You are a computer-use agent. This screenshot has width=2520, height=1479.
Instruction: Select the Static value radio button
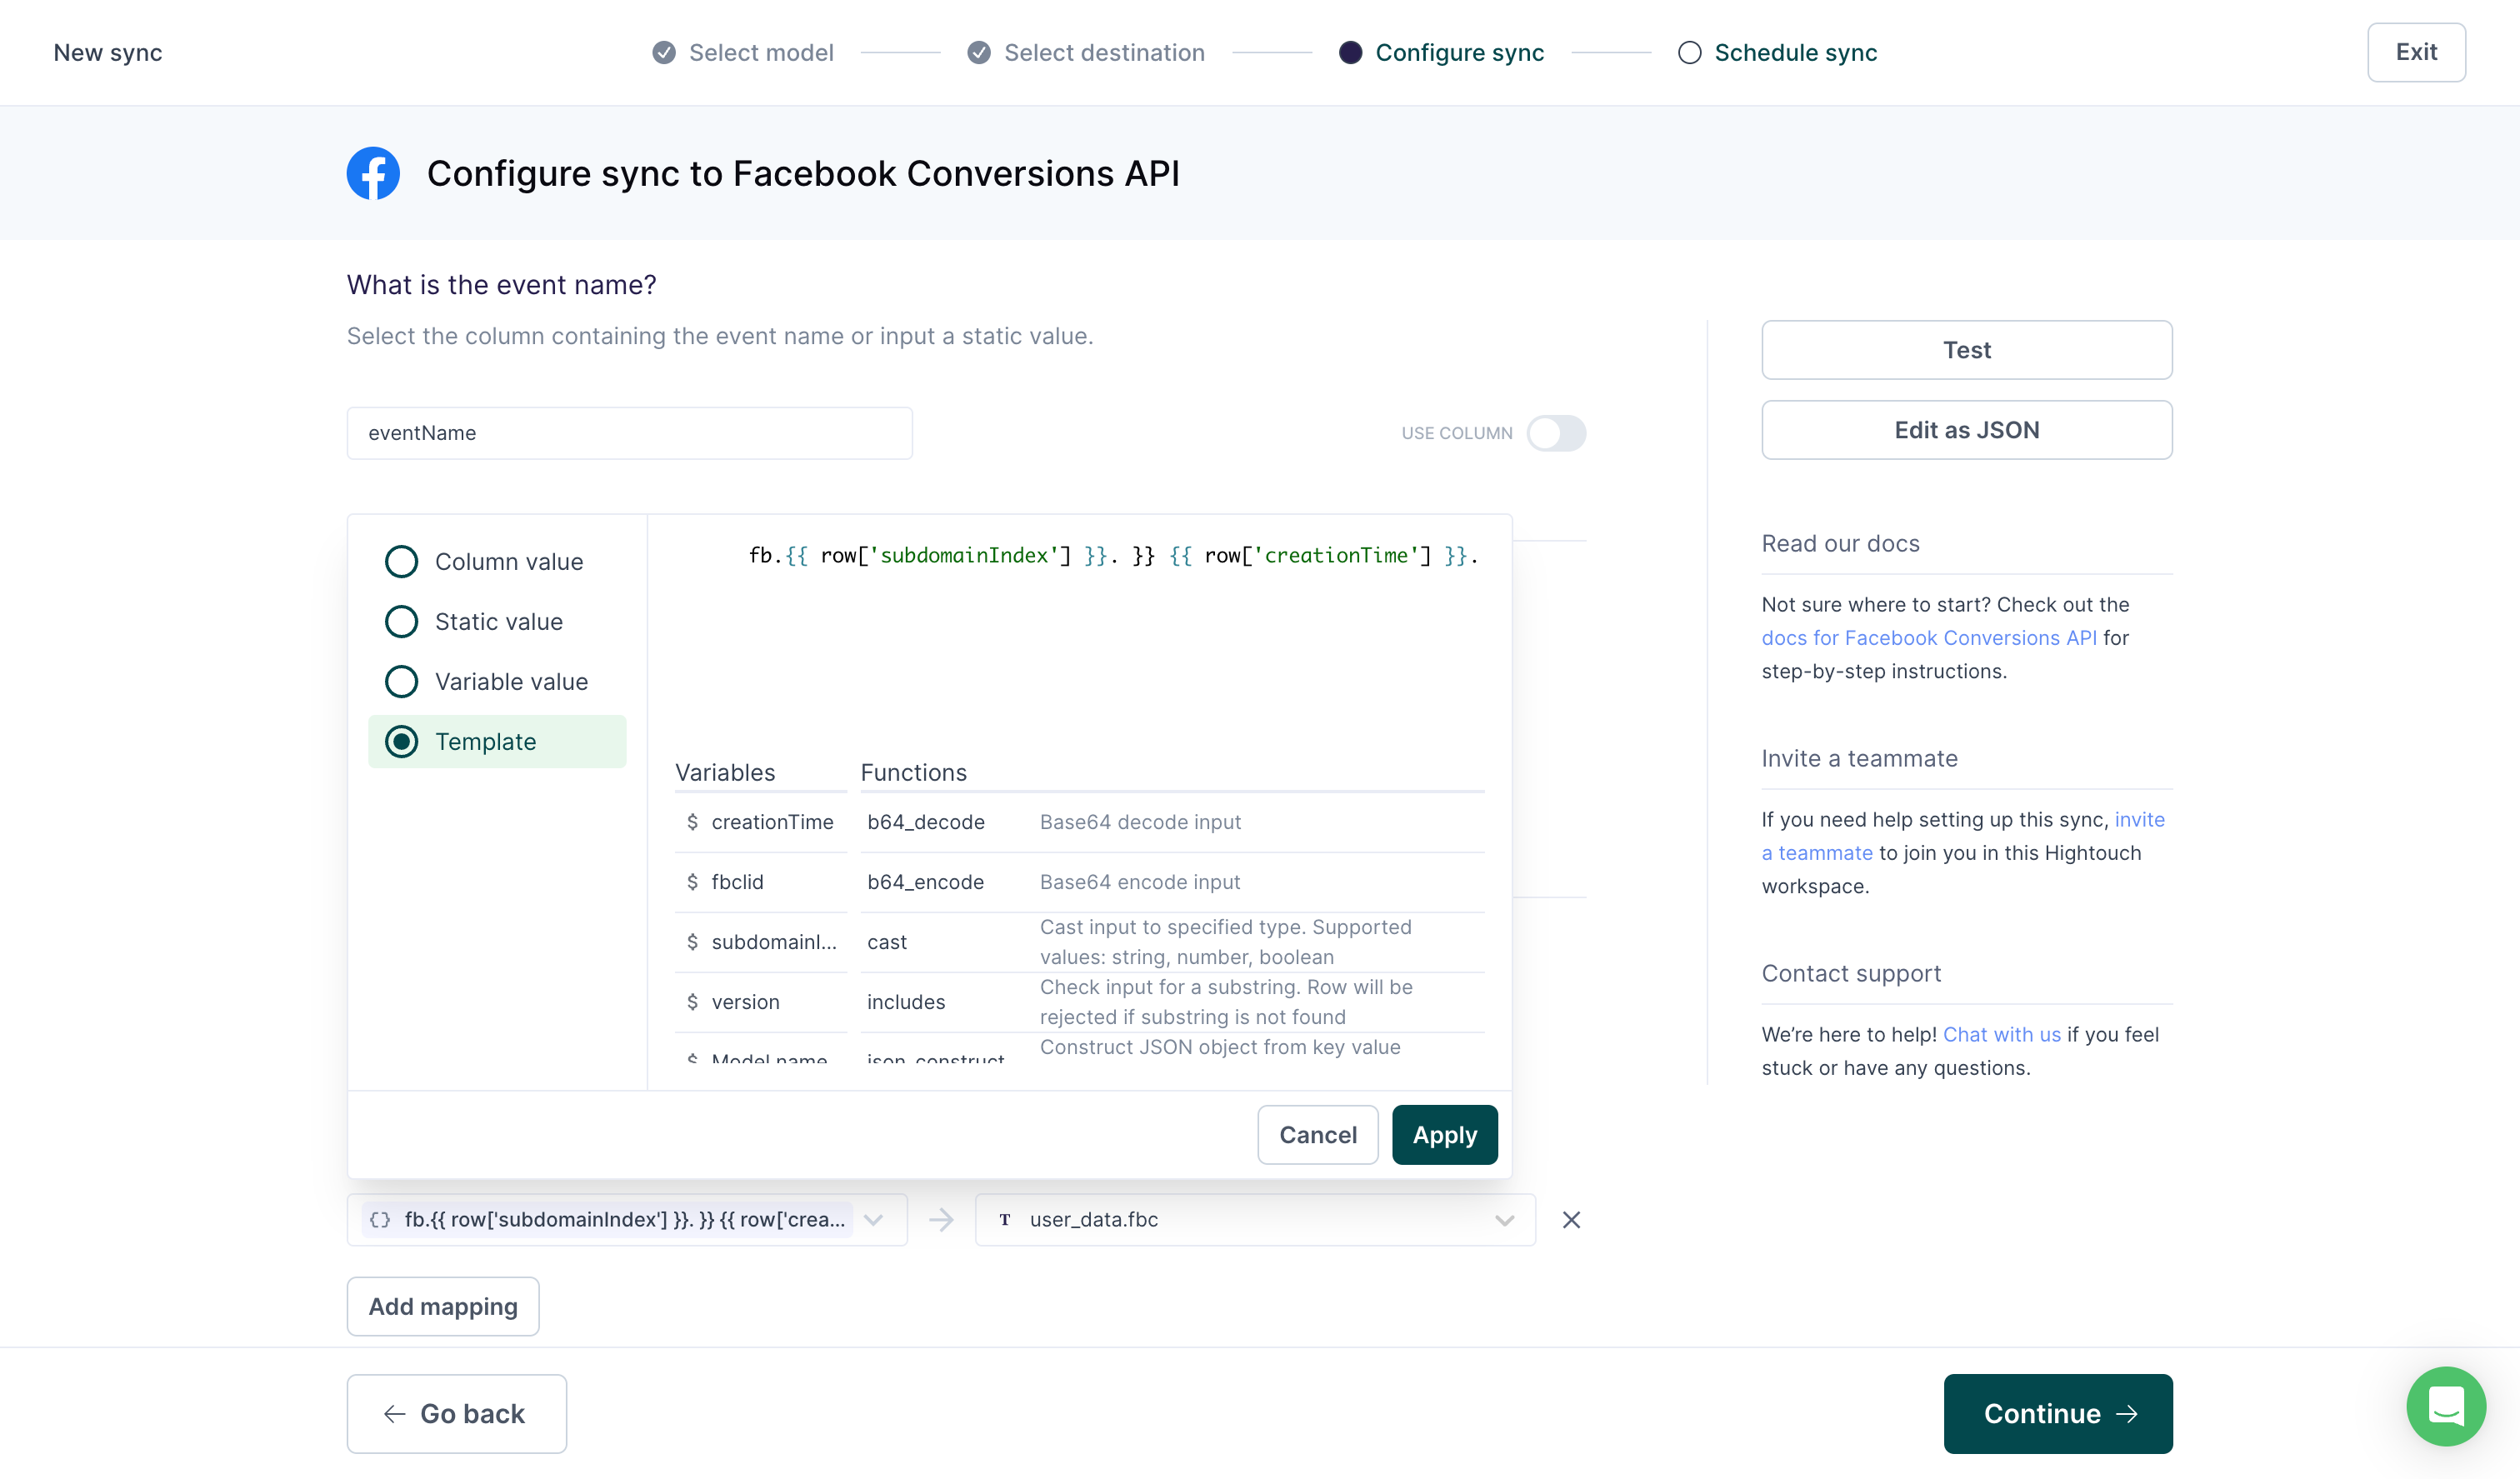pos(400,622)
